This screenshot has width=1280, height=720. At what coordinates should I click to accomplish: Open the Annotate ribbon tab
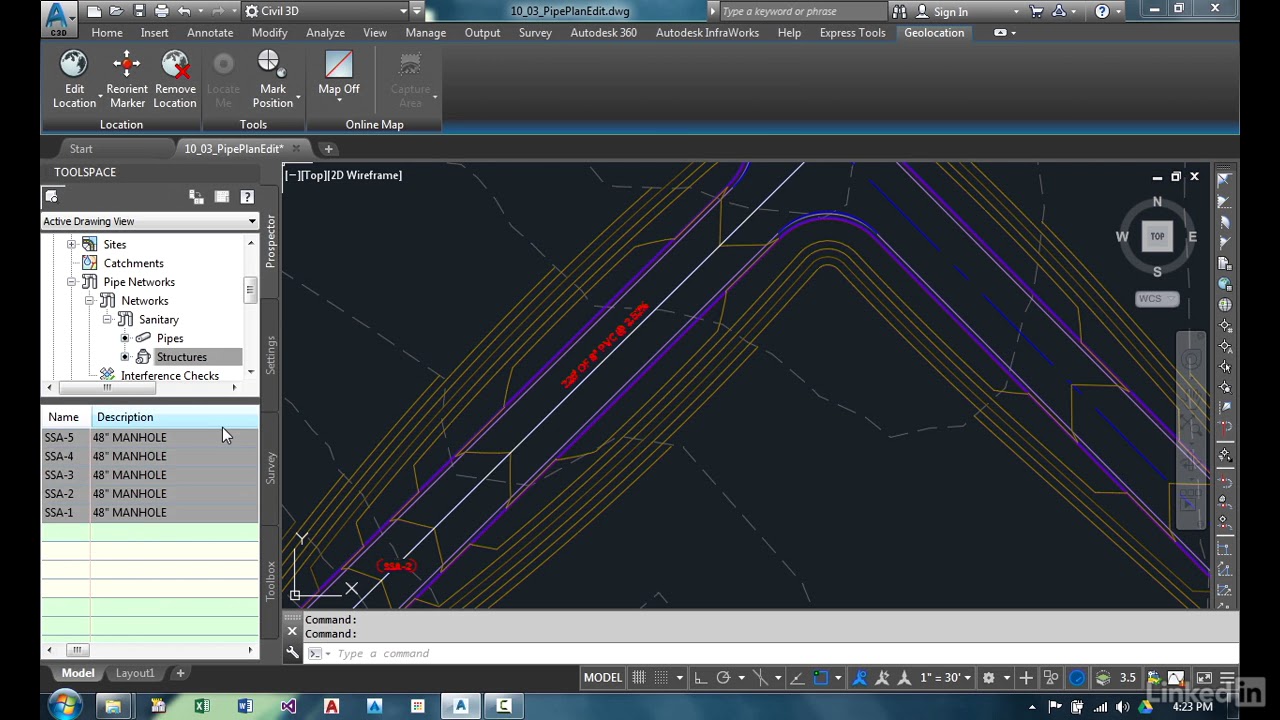coord(210,33)
